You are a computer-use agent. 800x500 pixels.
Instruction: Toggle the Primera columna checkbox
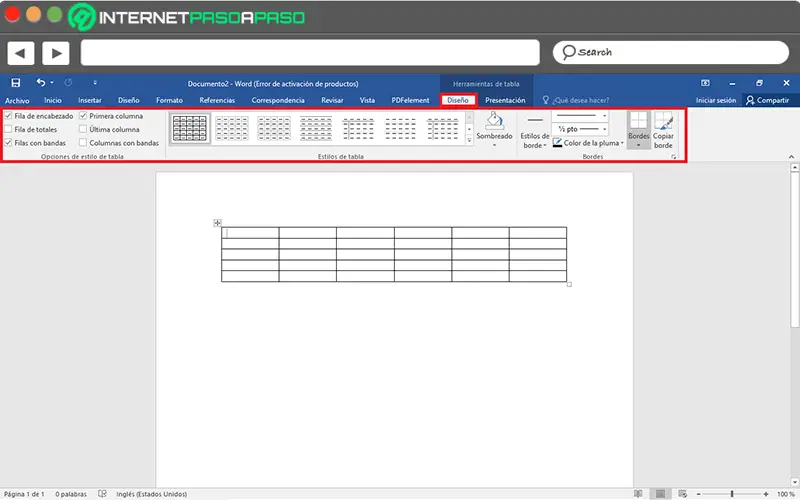pos(83,116)
